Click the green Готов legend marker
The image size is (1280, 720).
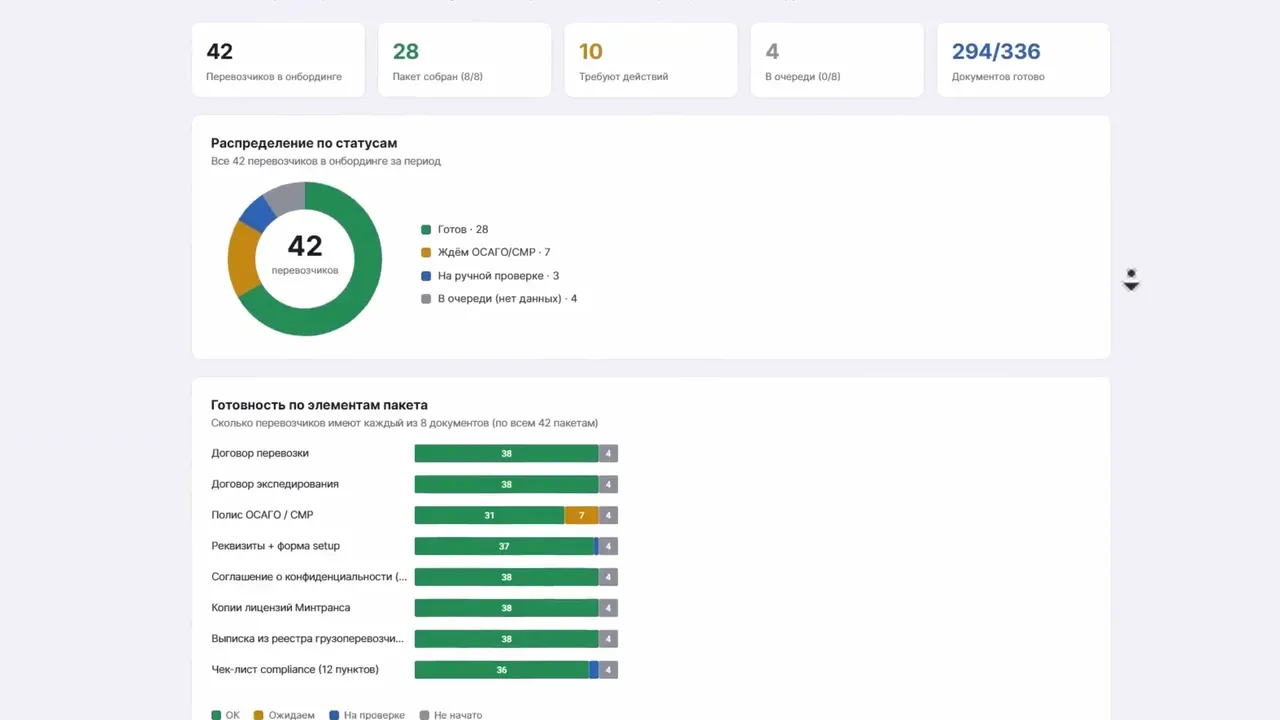(426, 230)
